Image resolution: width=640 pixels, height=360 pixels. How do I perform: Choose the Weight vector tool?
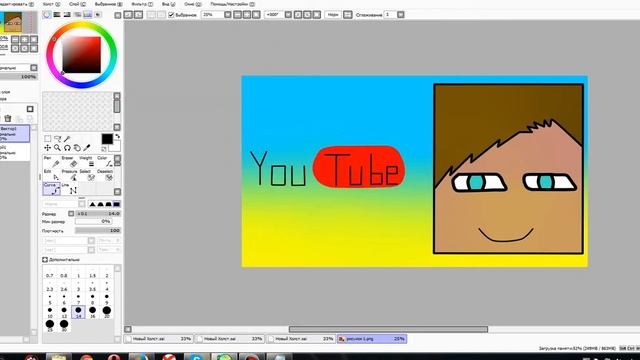[87, 162]
